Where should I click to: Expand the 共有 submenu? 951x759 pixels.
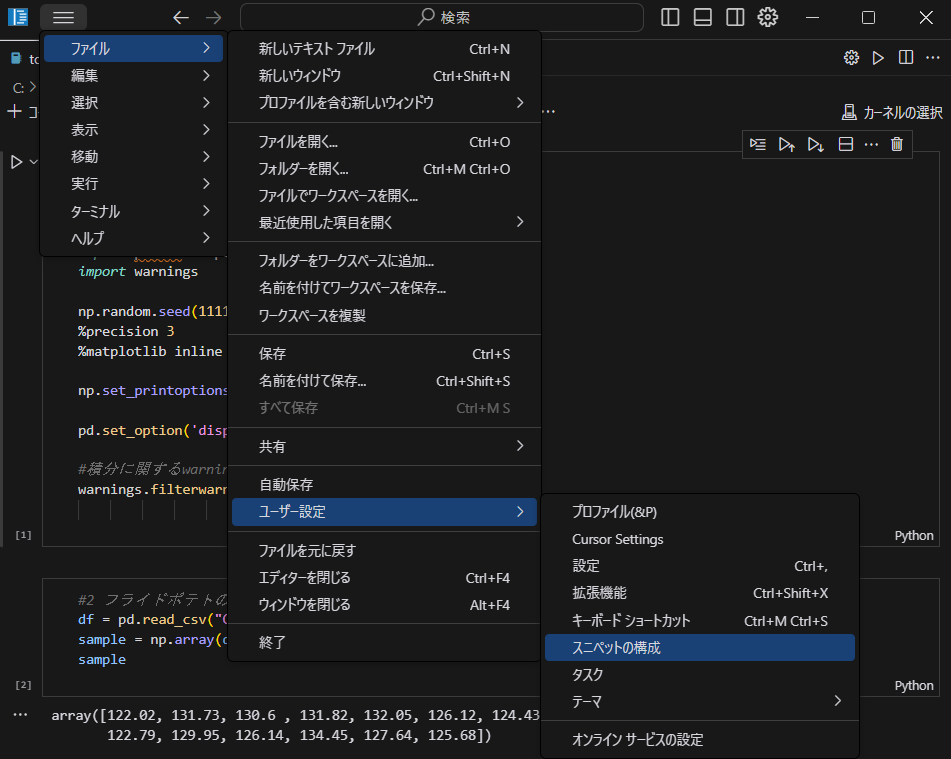384,446
